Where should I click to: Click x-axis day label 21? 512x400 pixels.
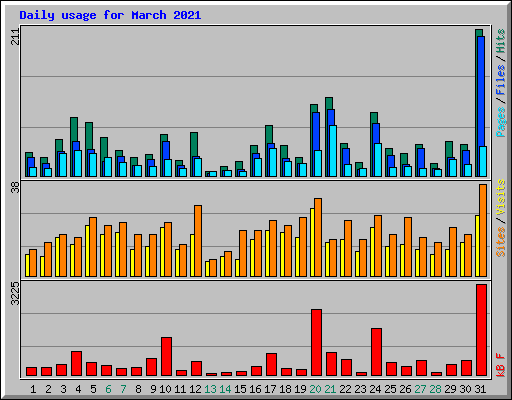click(330, 389)
